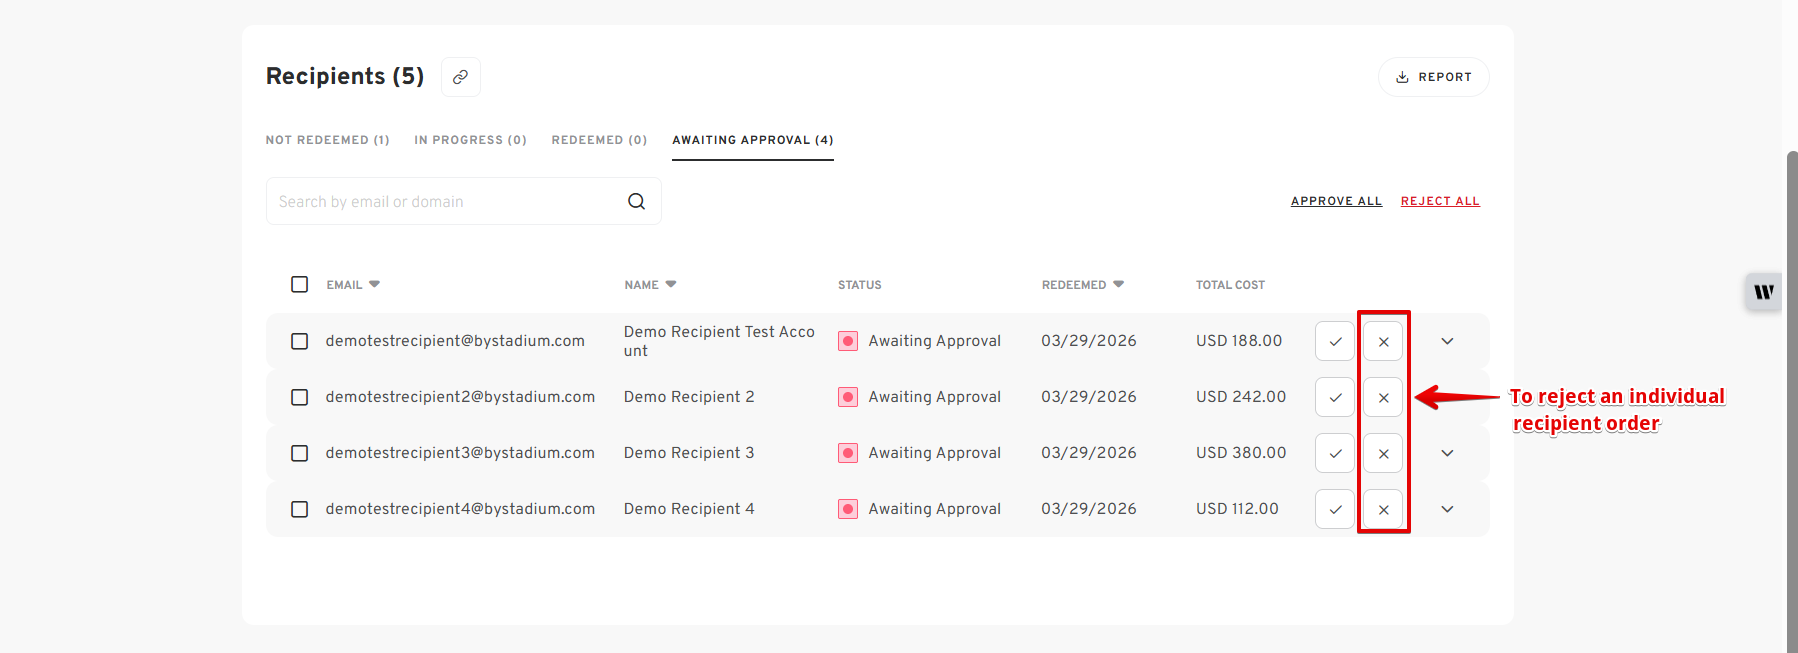Viewport: 1798px width, 653px height.
Task: Click the search magnifier icon
Action: coord(636,201)
